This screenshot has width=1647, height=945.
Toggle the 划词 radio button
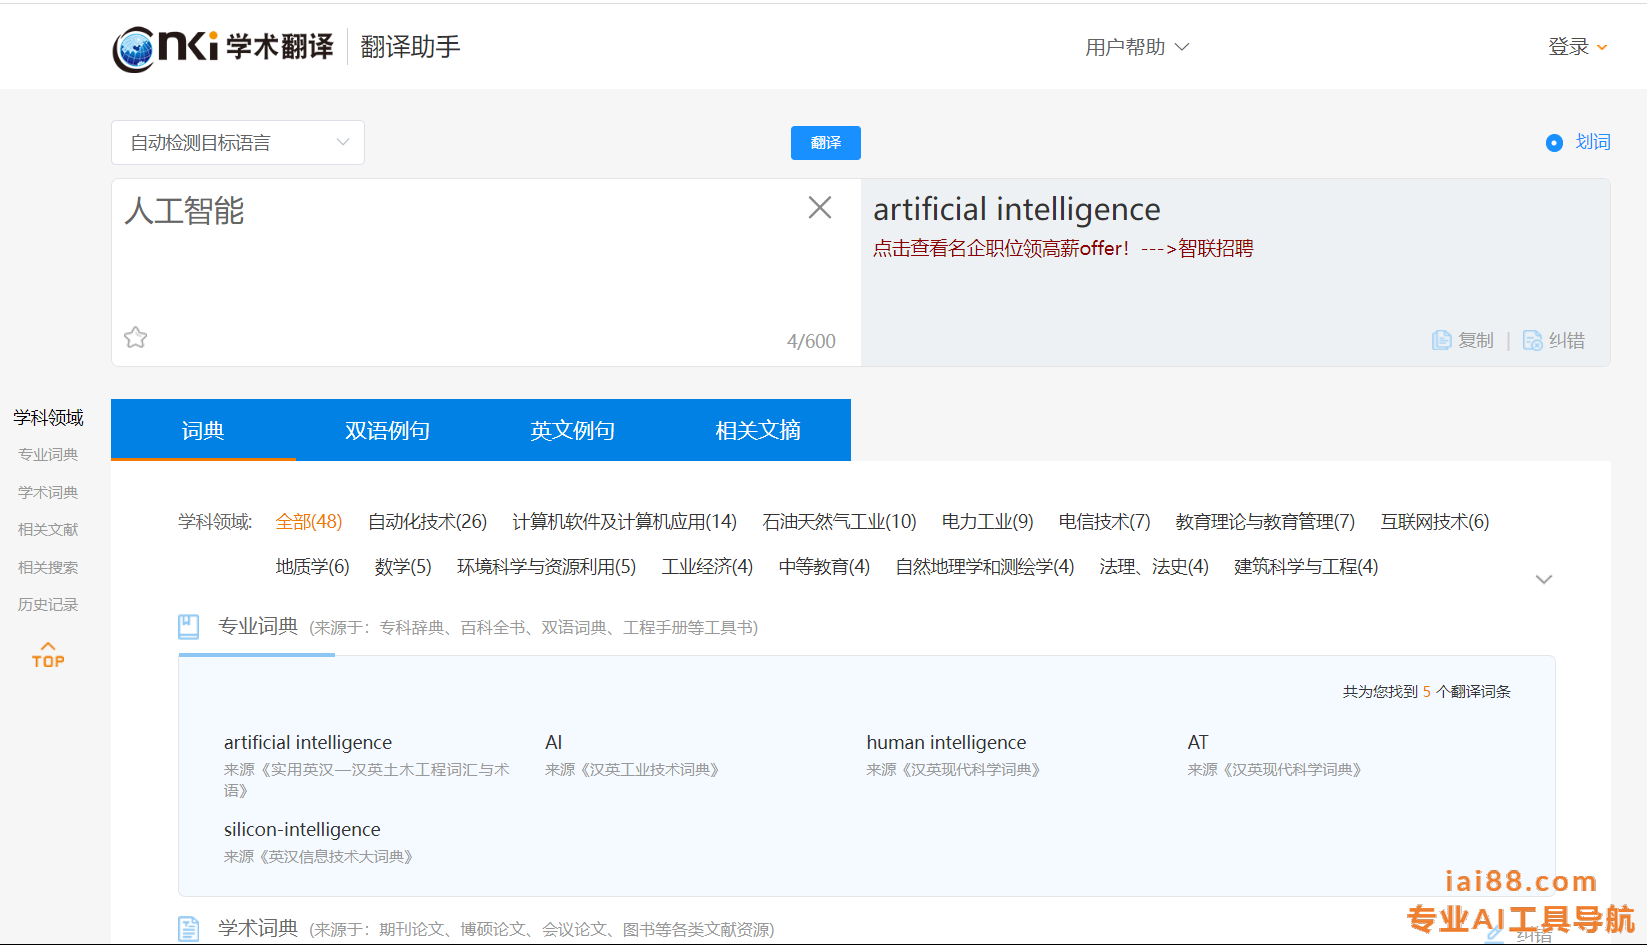tap(1554, 143)
